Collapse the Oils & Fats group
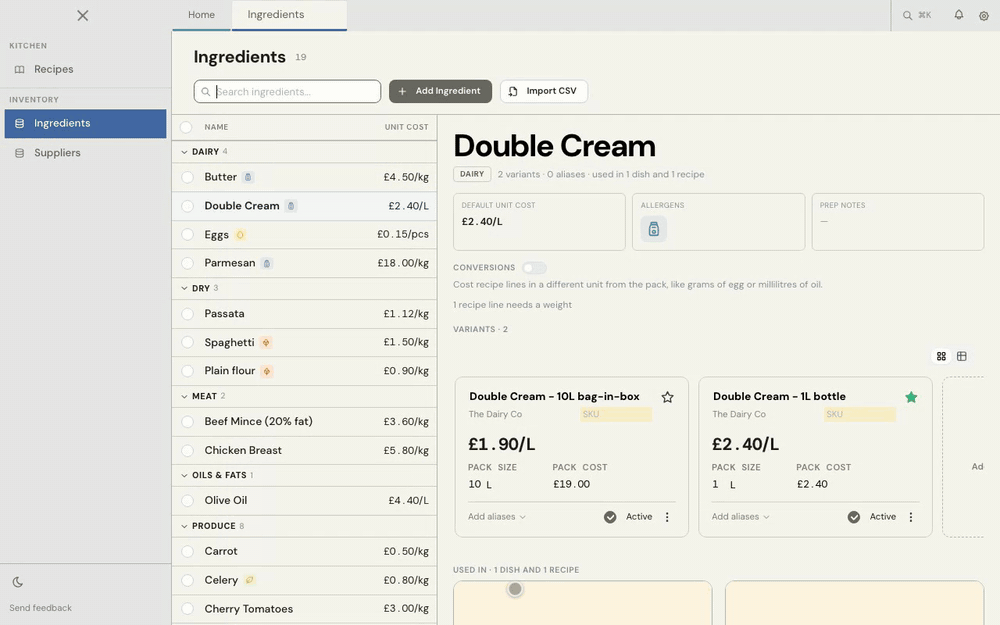This screenshot has width=1000, height=625. pyautogui.click(x=184, y=475)
